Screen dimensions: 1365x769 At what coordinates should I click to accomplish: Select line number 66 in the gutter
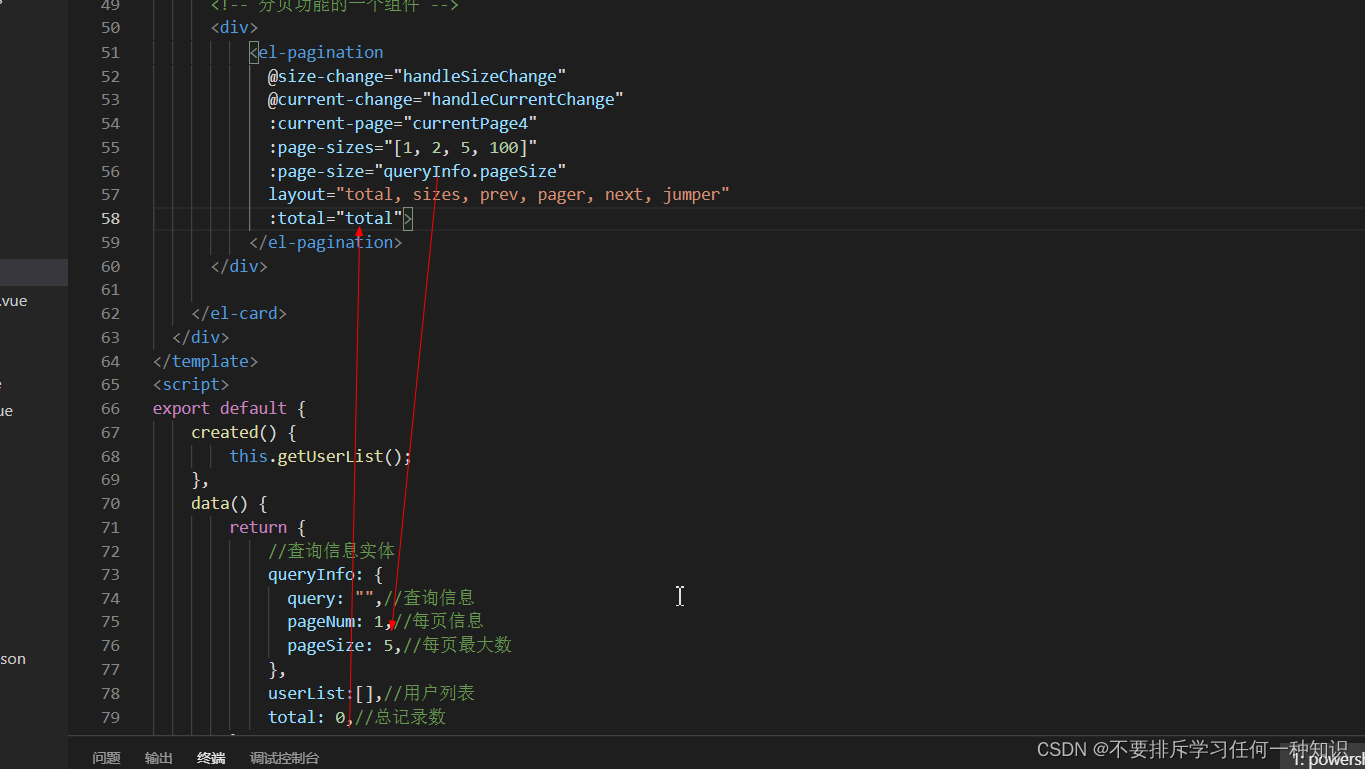110,408
